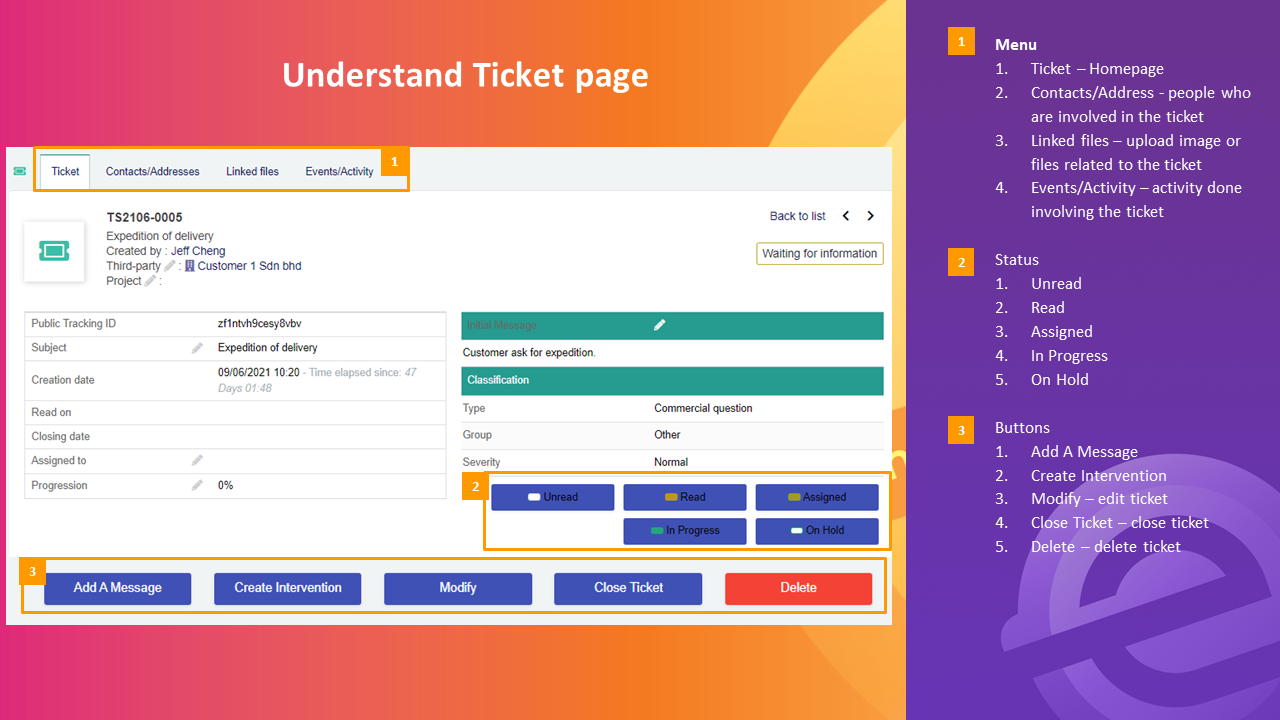Screen dimensions: 1280x720
Task: Set ticket status to Unread
Action: (x=552, y=497)
